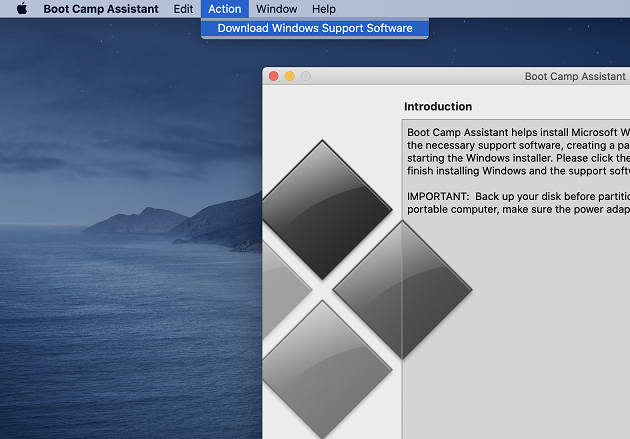630x439 pixels.
Task: Open the Apple menu
Action: pyautogui.click(x=22, y=8)
